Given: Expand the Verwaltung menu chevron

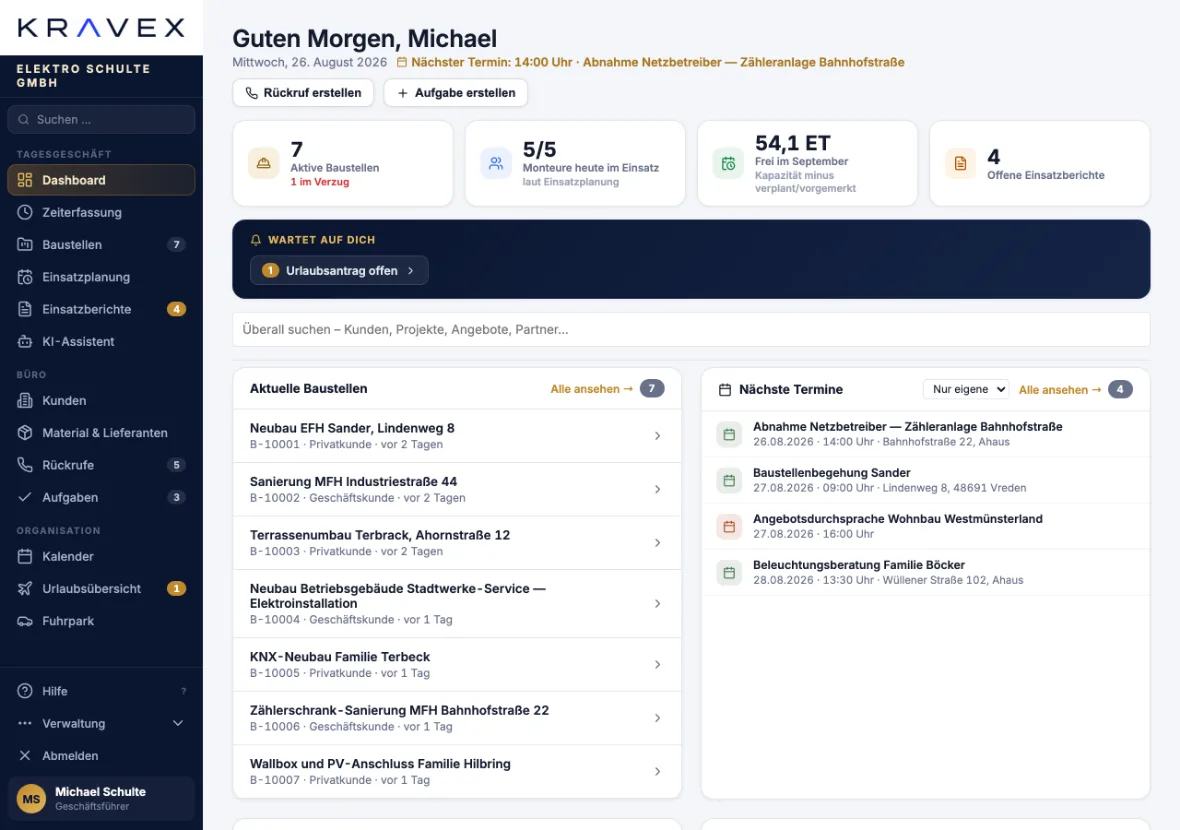Looking at the screenshot, I should point(178,723).
